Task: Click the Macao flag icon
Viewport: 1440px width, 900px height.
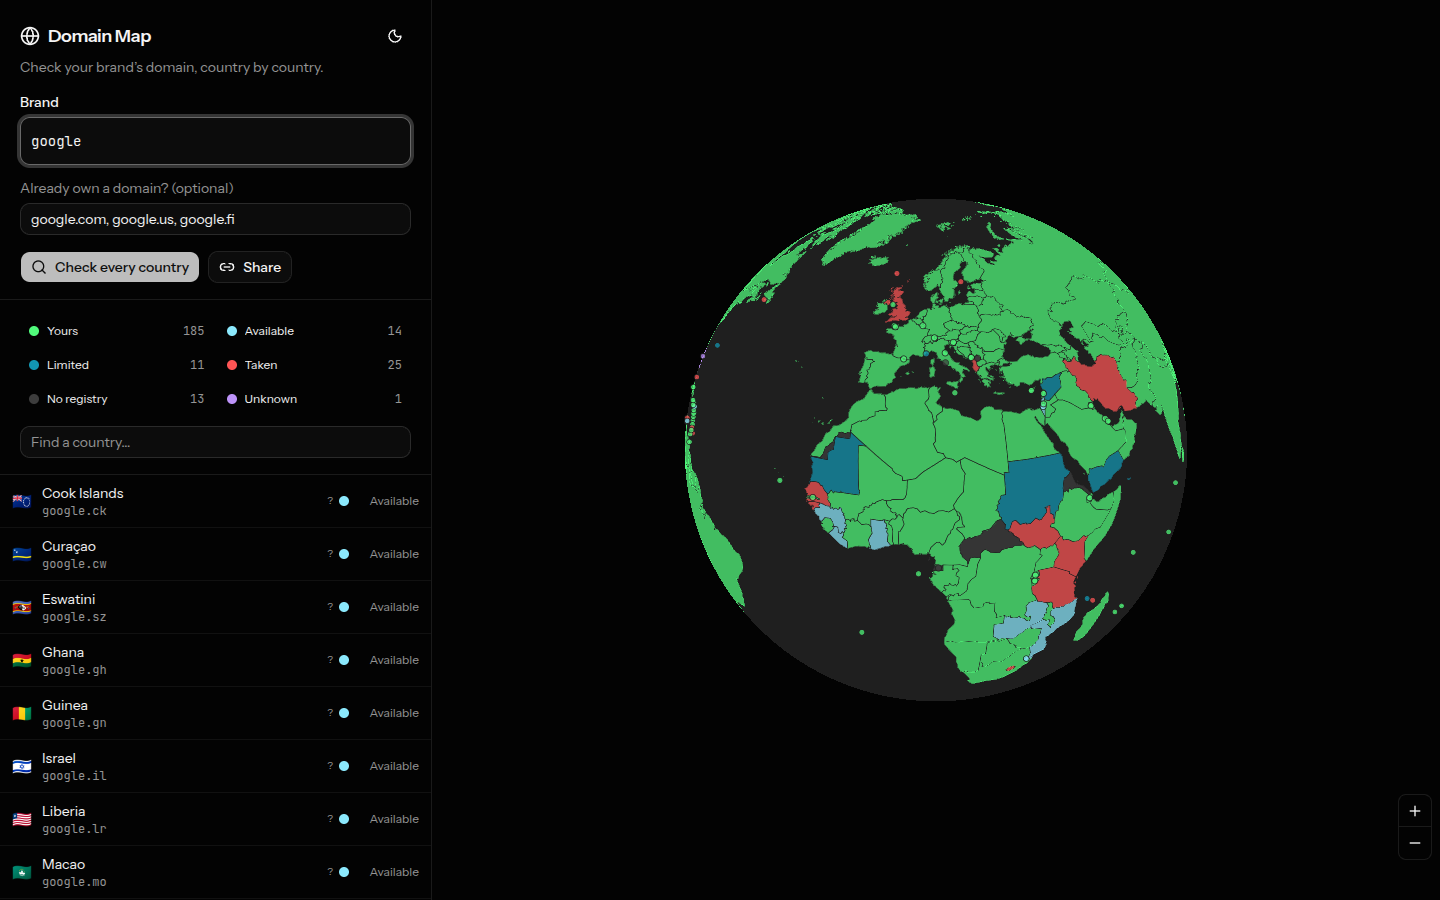Action: [22, 872]
